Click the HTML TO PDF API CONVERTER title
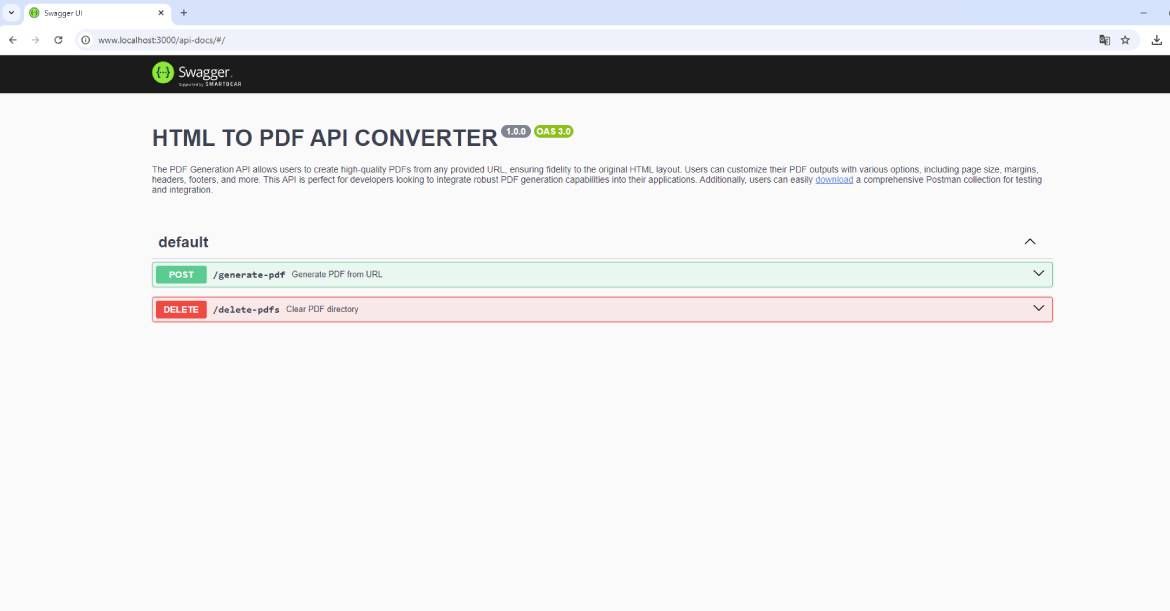This screenshot has height=611, width=1170. tap(325, 138)
